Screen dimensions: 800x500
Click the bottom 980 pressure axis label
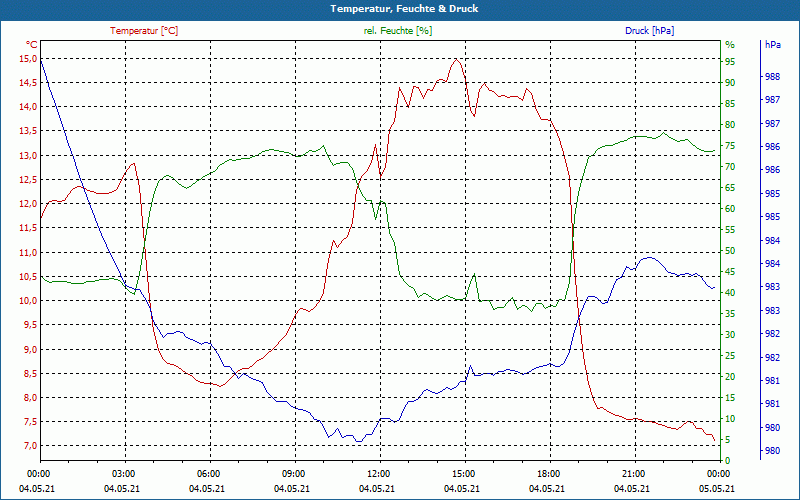pos(772,451)
